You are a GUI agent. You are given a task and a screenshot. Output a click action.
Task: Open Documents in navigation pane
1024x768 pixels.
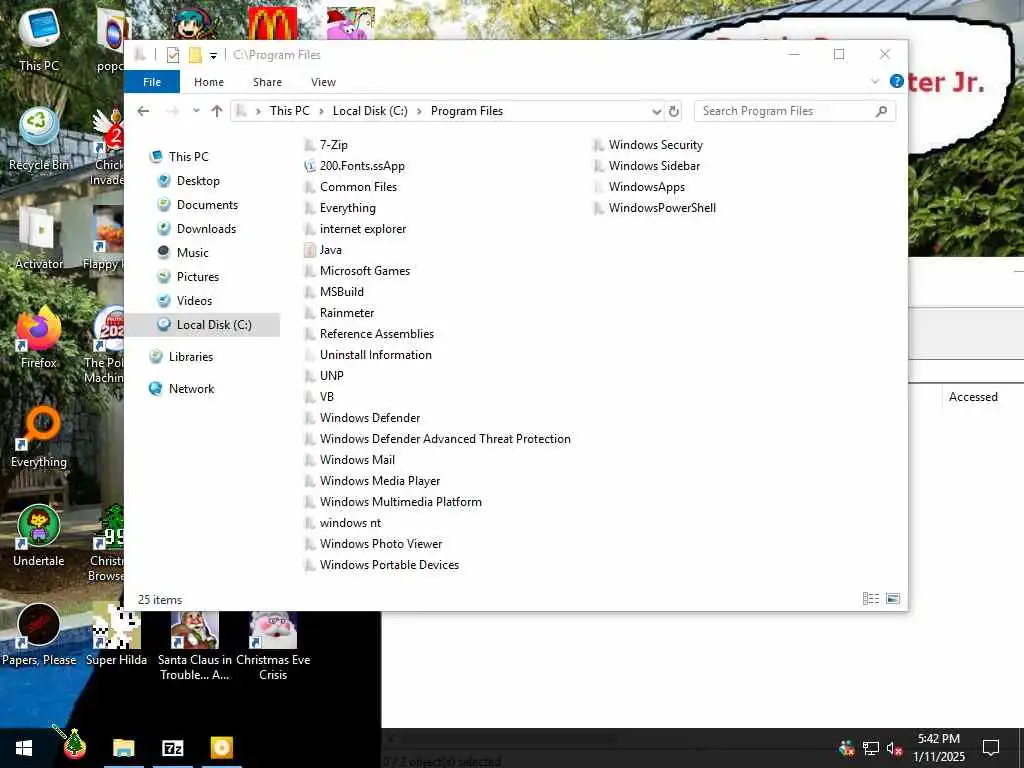point(207,205)
